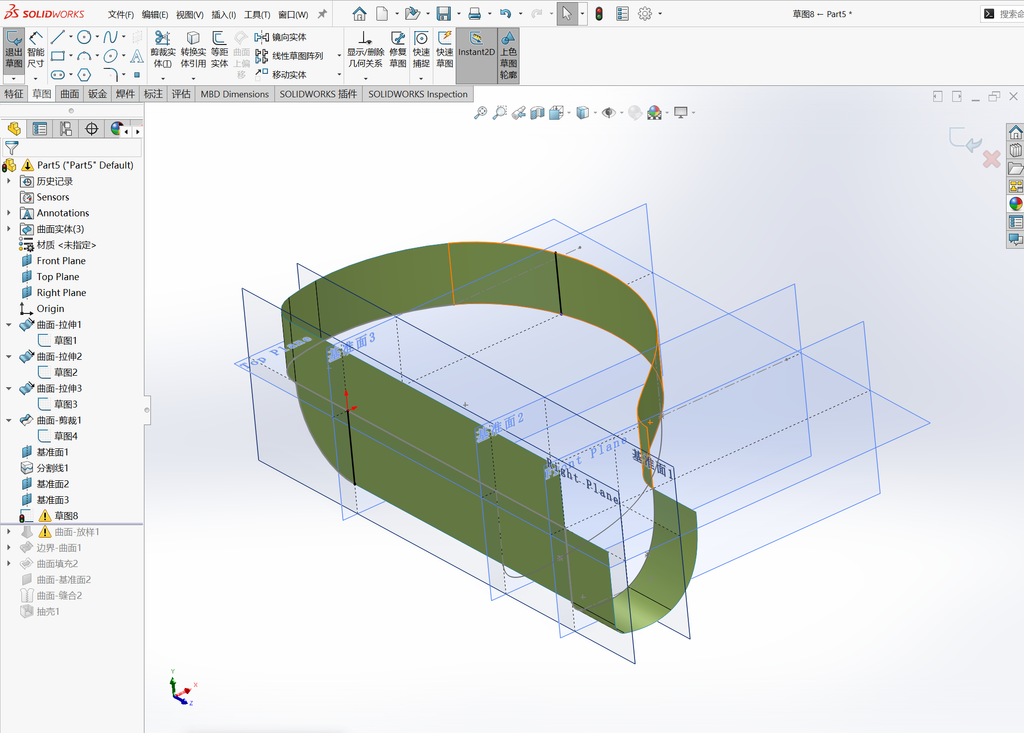Click the Options gear icon
The width and height of the screenshot is (1024, 733).
click(645, 14)
